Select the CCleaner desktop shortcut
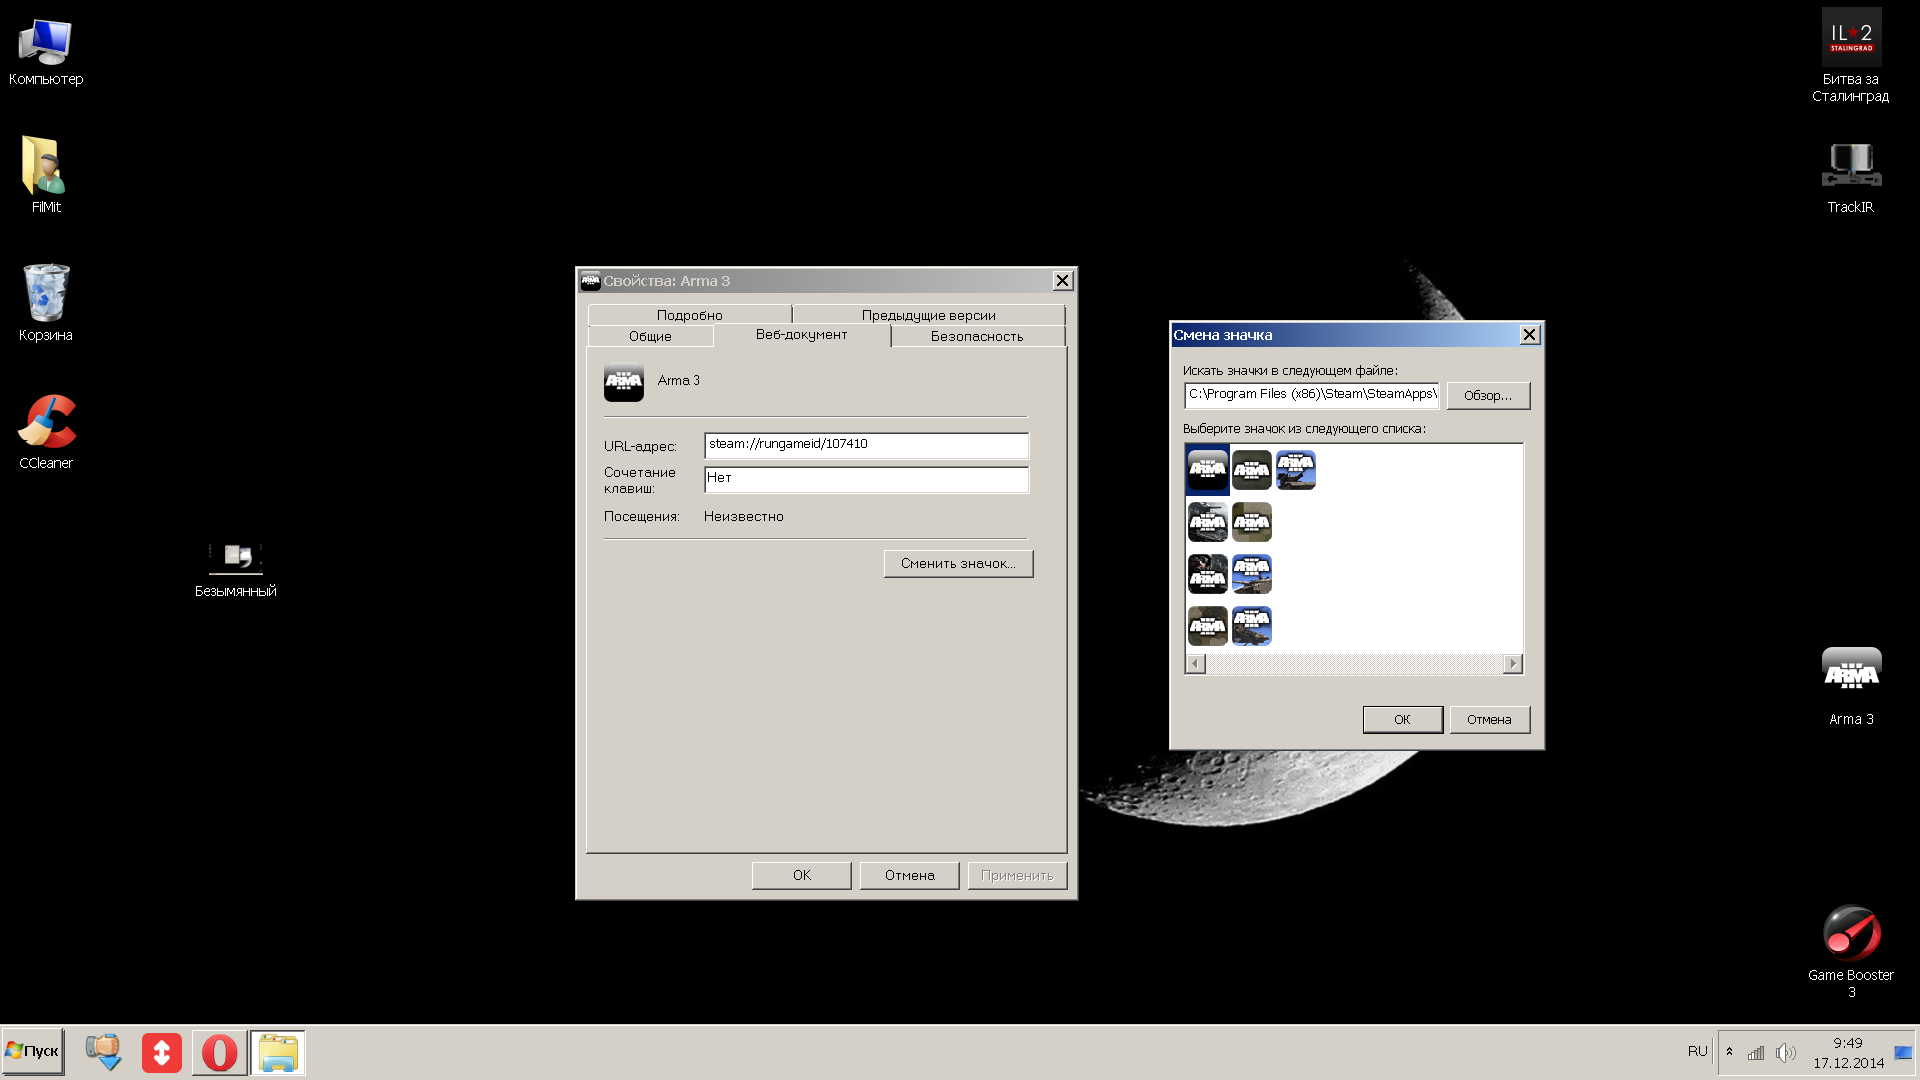1920x1080 pixels. 46,431
